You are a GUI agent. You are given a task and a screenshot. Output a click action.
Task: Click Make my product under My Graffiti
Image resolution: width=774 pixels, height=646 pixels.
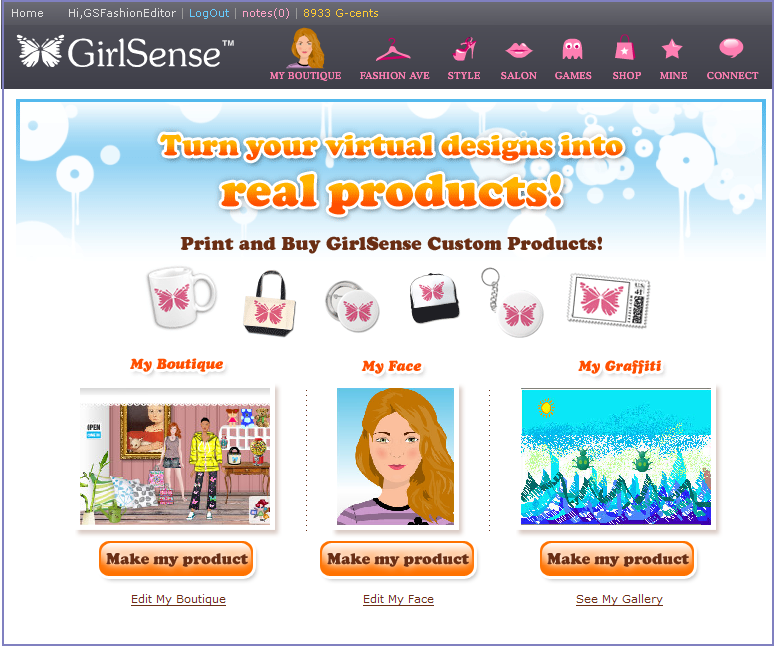pyautogui.click(x=617, y=559)
